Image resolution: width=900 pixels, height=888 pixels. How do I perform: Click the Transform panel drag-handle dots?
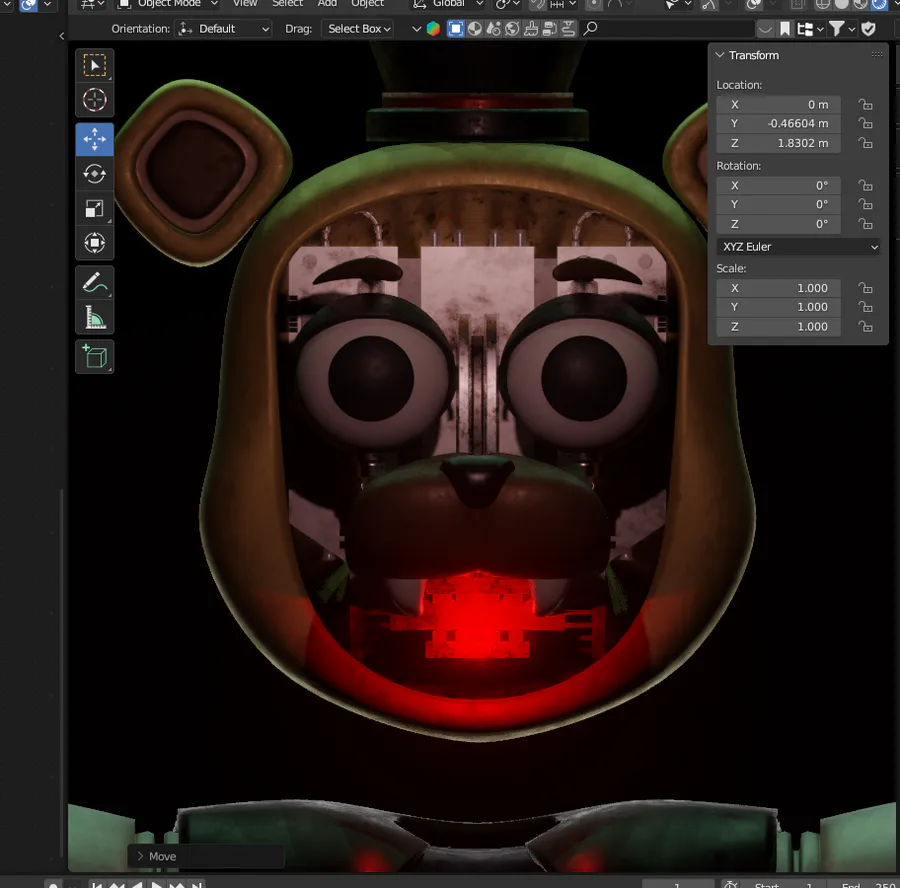[876, 55]
